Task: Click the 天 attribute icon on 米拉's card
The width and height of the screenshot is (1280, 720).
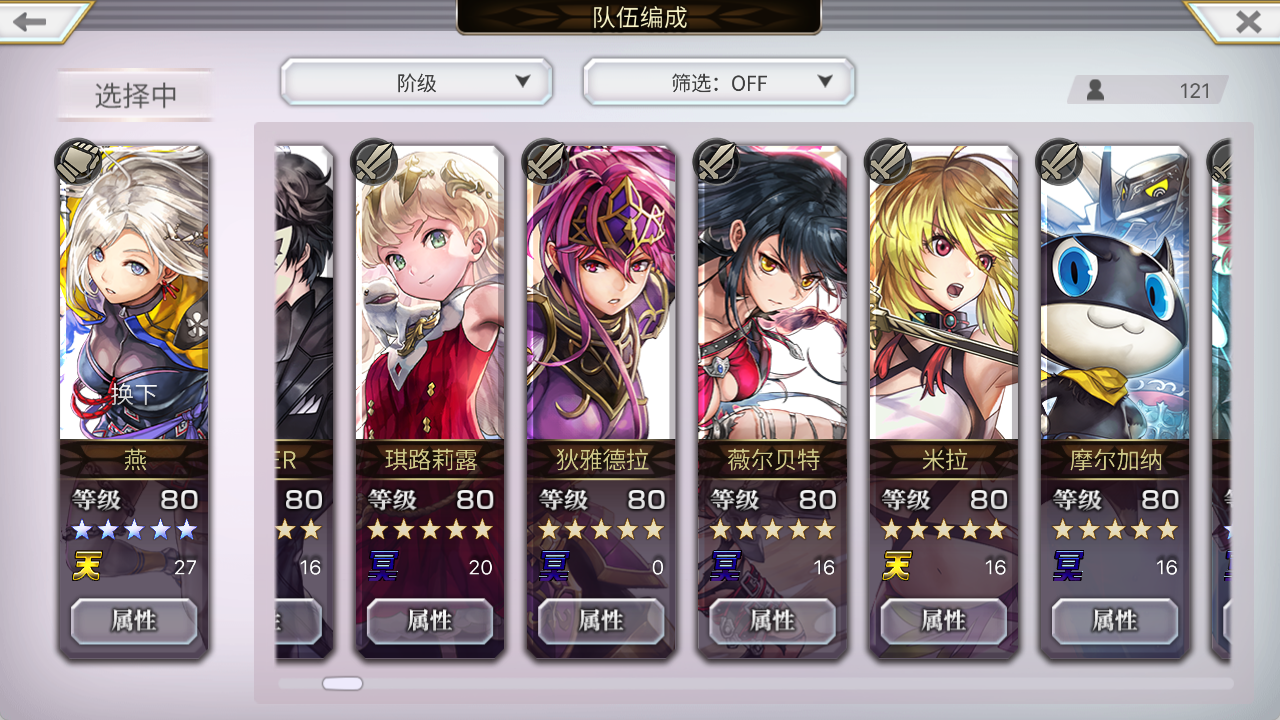Action: (896, 567)
